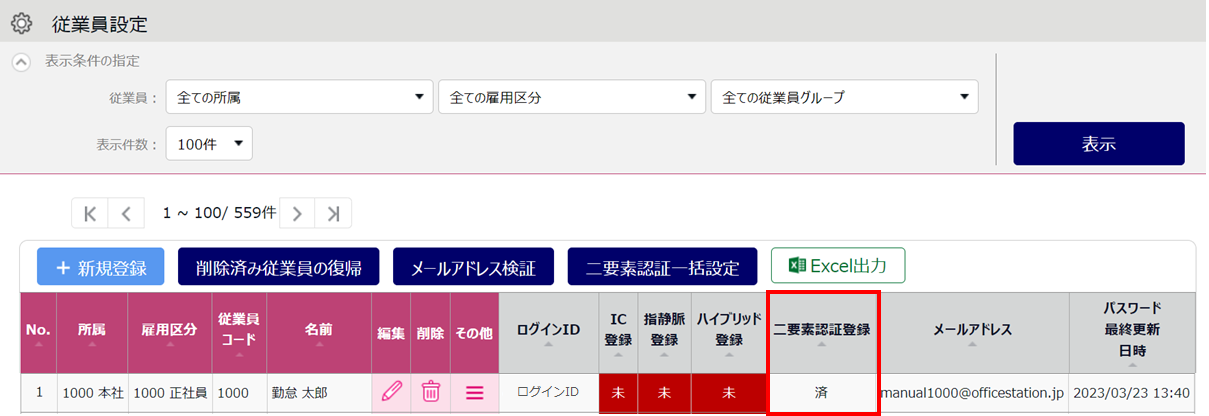The height and width of the screenshot is (416, 1209).
Task: Open the 100件 display count dropdown
Action: [x=209, y=143]
